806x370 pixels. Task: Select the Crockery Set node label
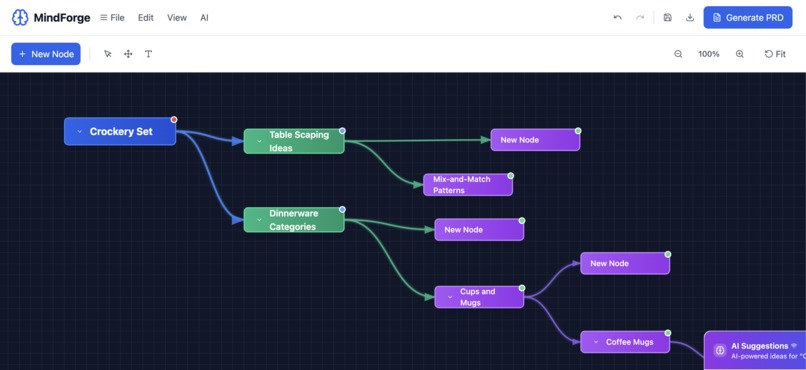pos(121,132)
